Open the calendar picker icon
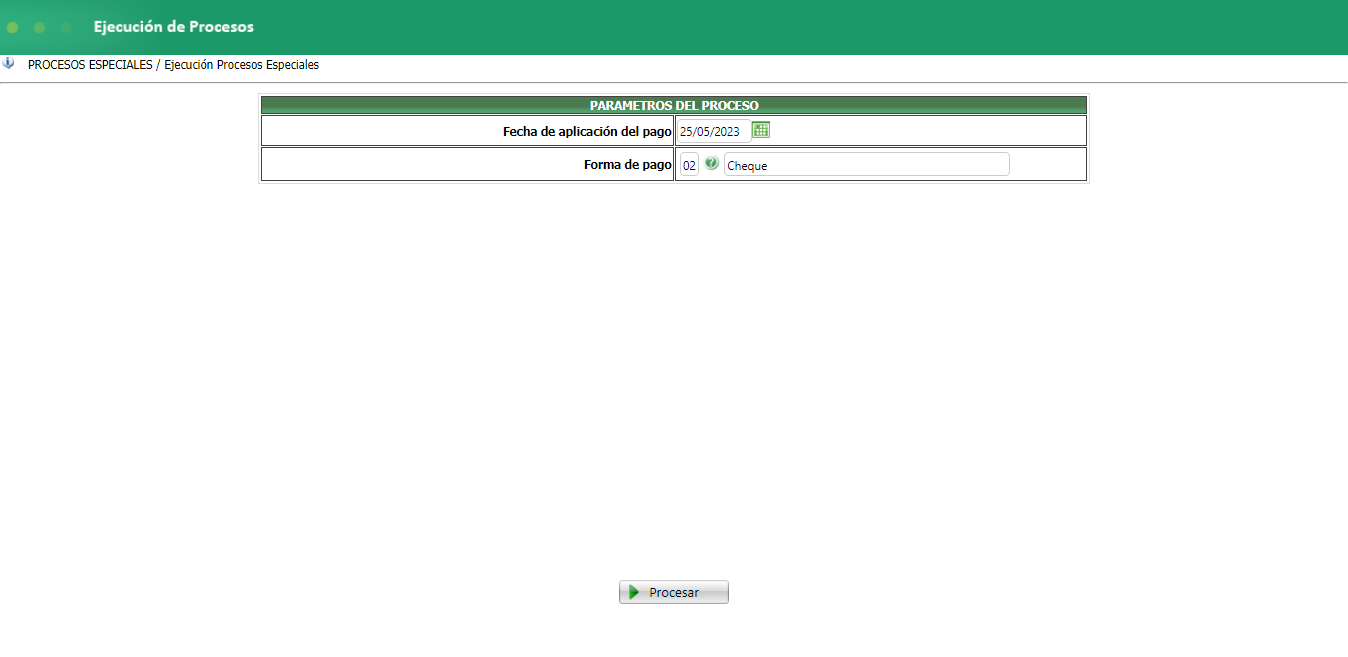1348x657 pixels. (761, 130)
